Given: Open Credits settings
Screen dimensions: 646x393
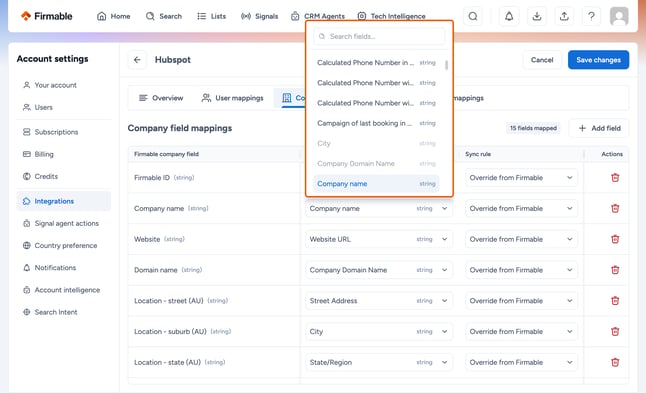Looking at the screenshot, I should pyautogui.click(x=64, y=176).
